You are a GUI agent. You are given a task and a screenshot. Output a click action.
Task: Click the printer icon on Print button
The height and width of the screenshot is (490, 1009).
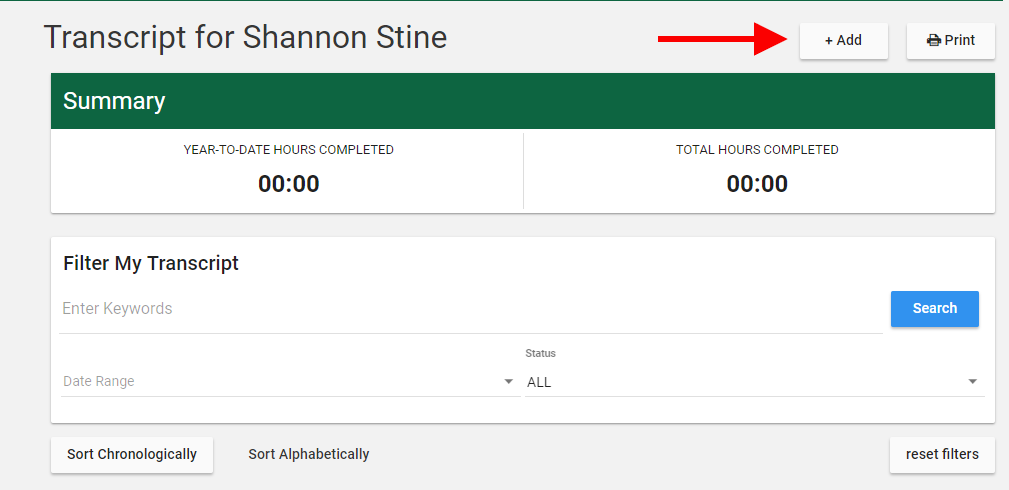(933, 41)
